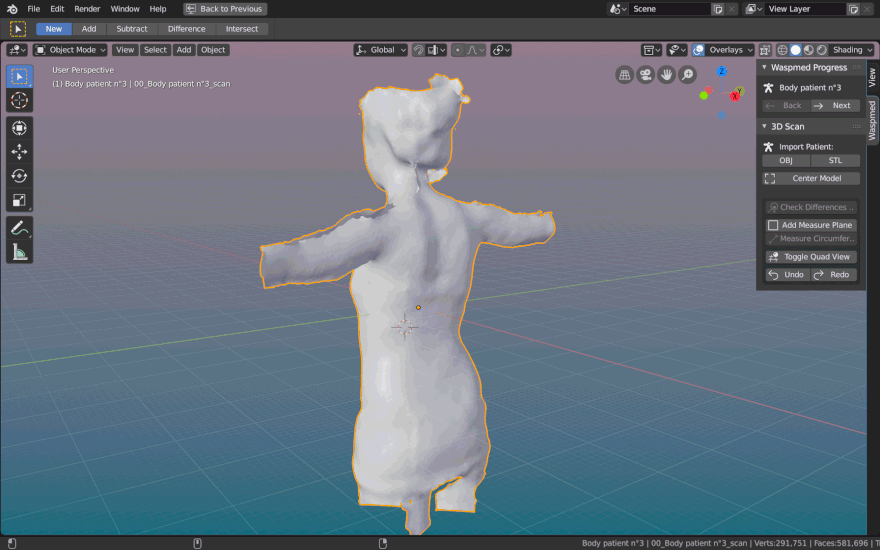Select the Transform tool
This screenshot has width=880, height=550.
tap(19, 129)
